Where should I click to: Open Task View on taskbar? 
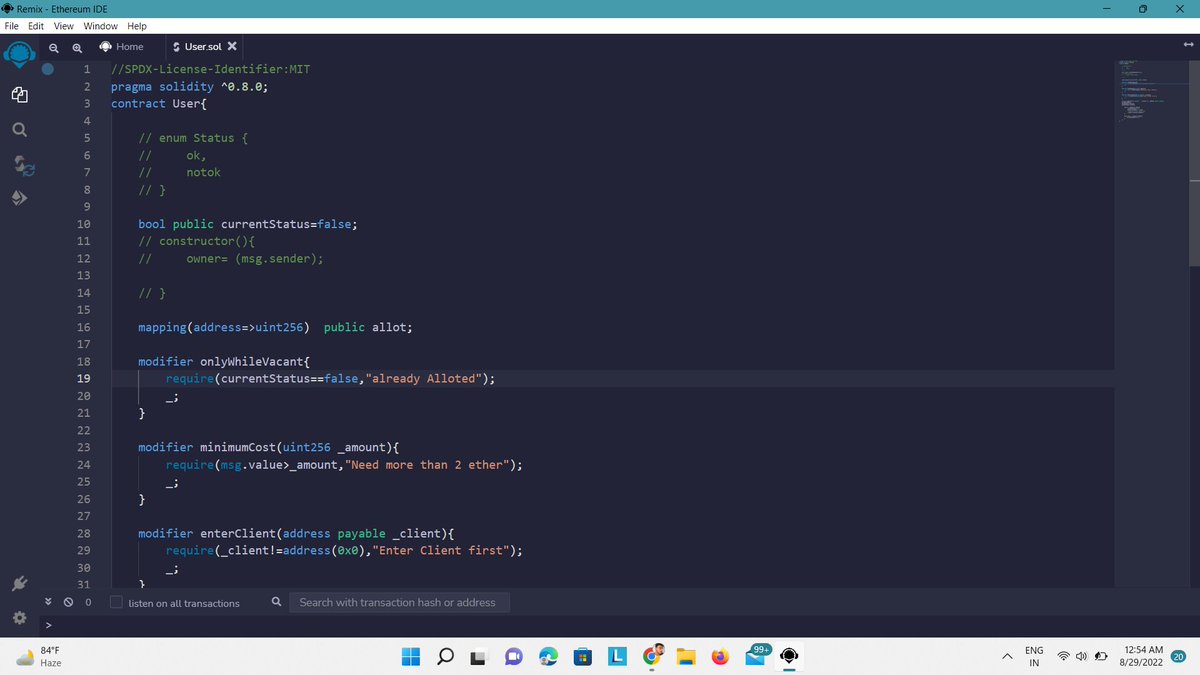pyautogui.click(x=480, y=657)
